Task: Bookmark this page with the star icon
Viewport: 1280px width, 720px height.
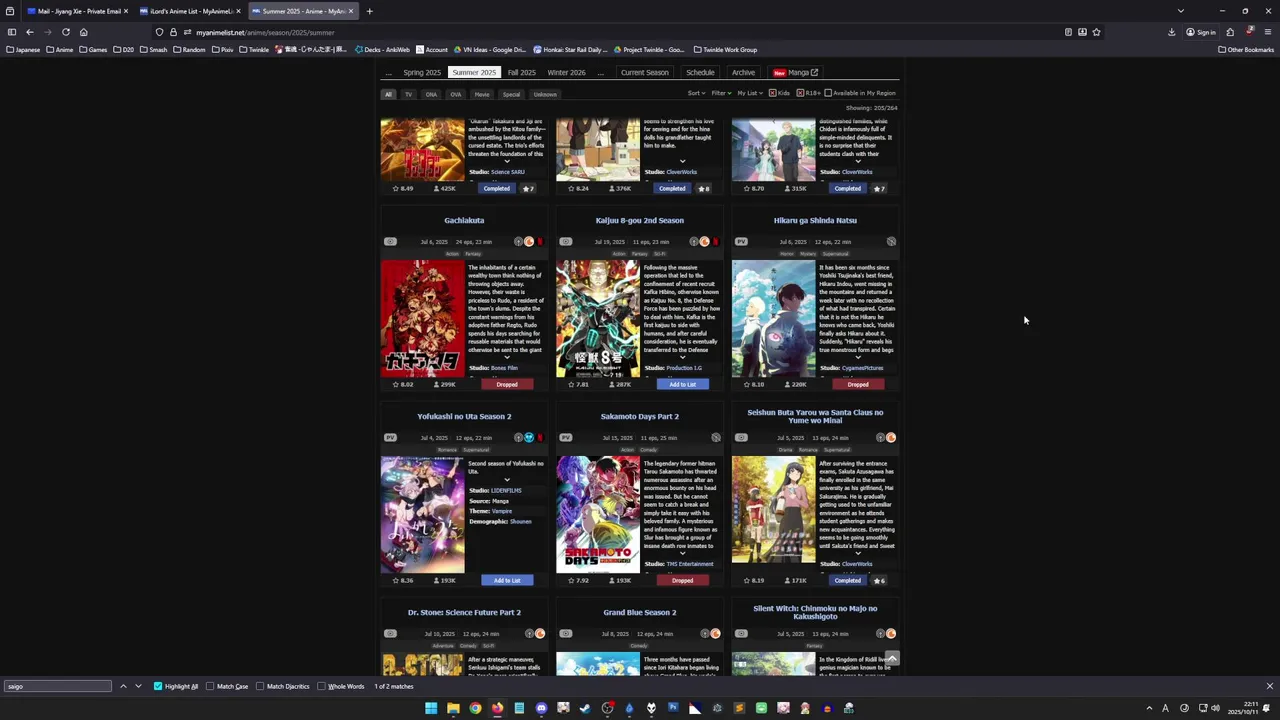Action: click(x=1096, y=32)
